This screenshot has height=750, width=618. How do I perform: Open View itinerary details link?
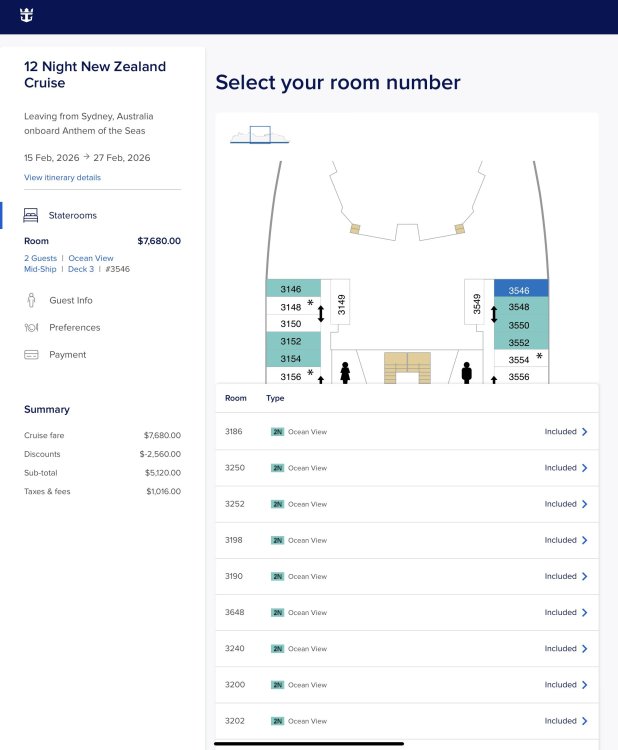pos(62,177)
